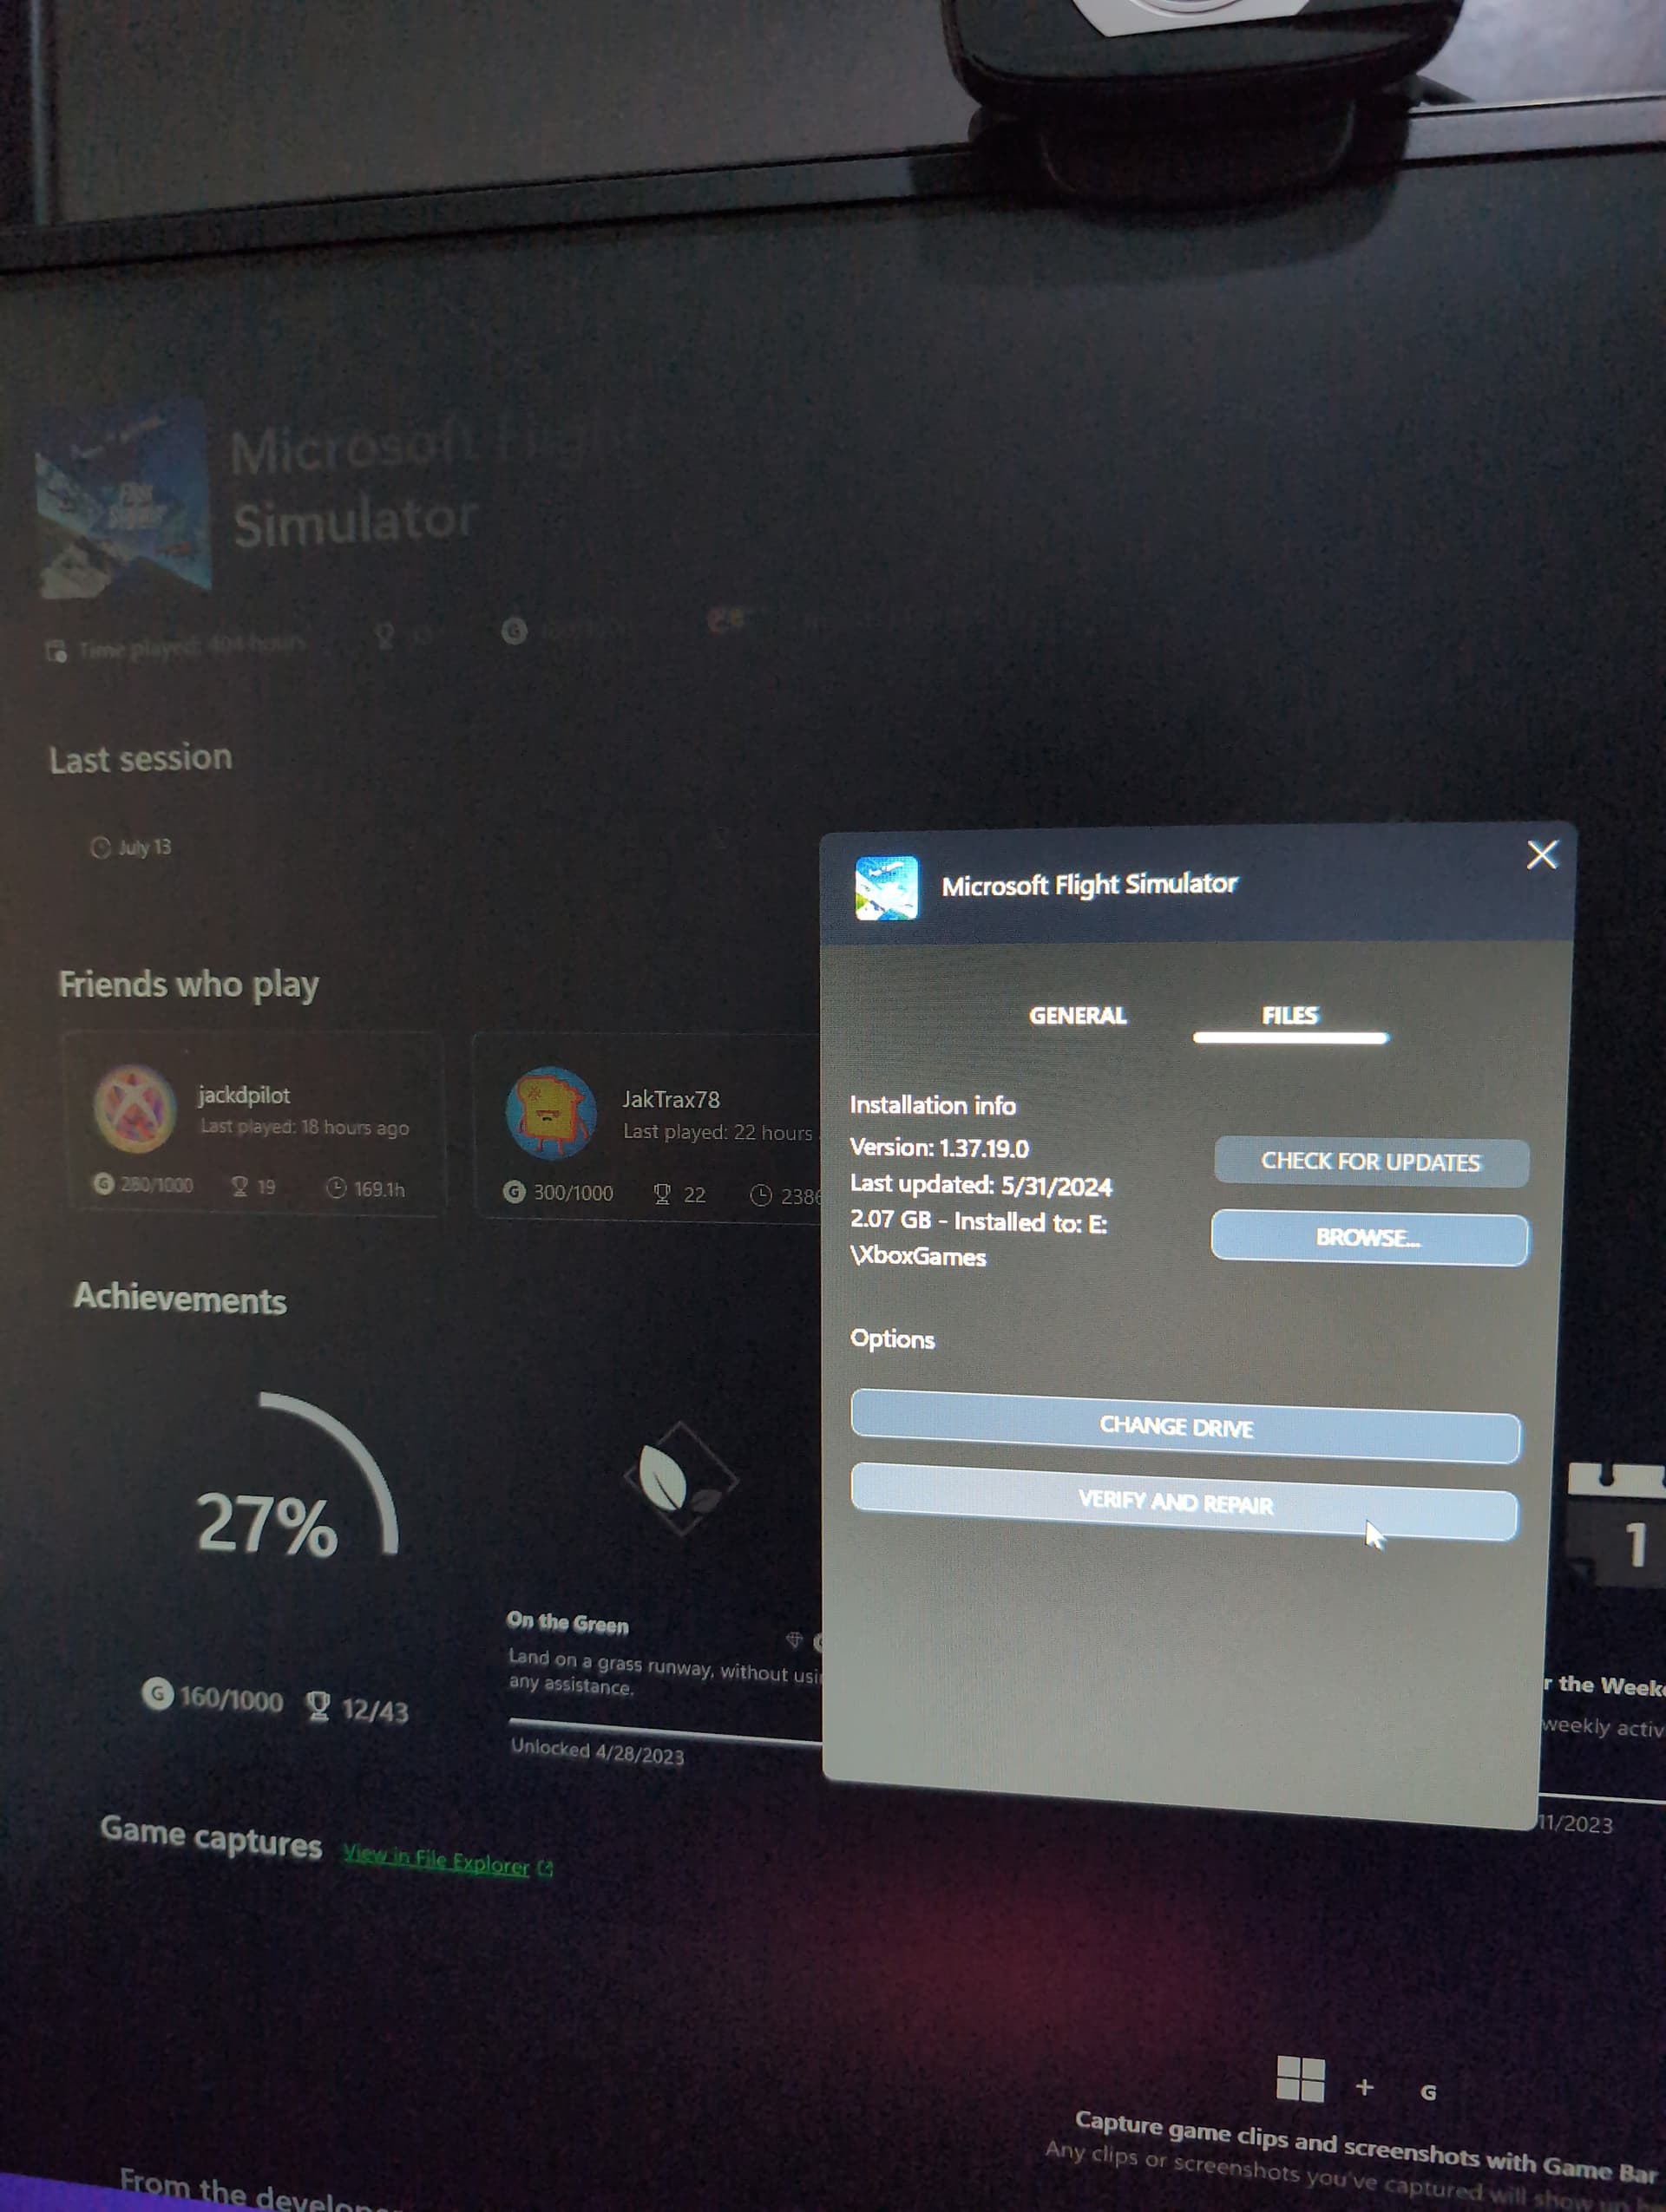Click the gamerscore icon beside 300/1000

click(x=514, y=1191)
